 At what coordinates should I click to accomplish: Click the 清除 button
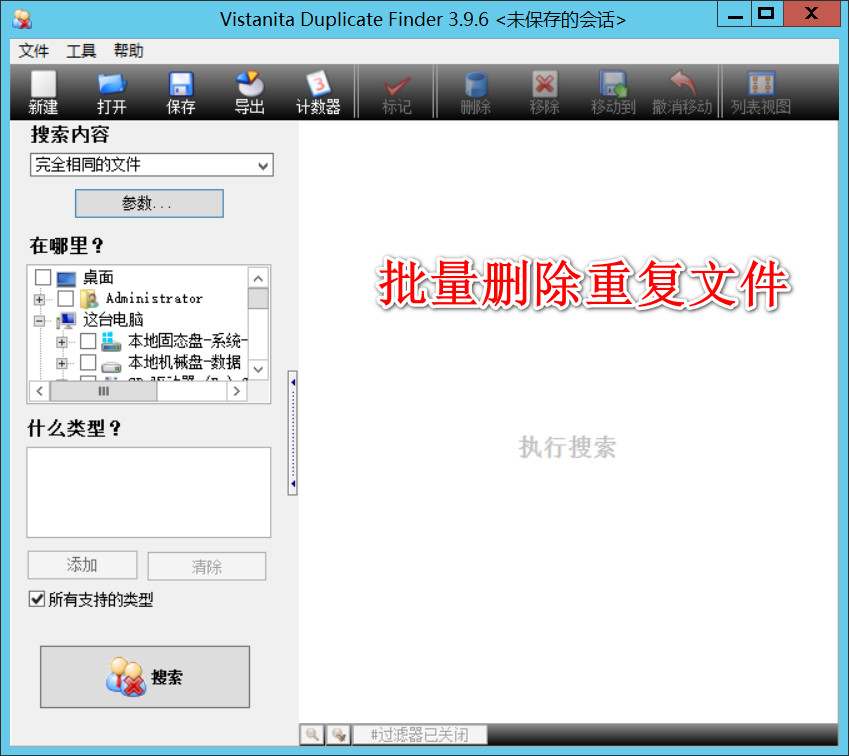tap(207, 566)
